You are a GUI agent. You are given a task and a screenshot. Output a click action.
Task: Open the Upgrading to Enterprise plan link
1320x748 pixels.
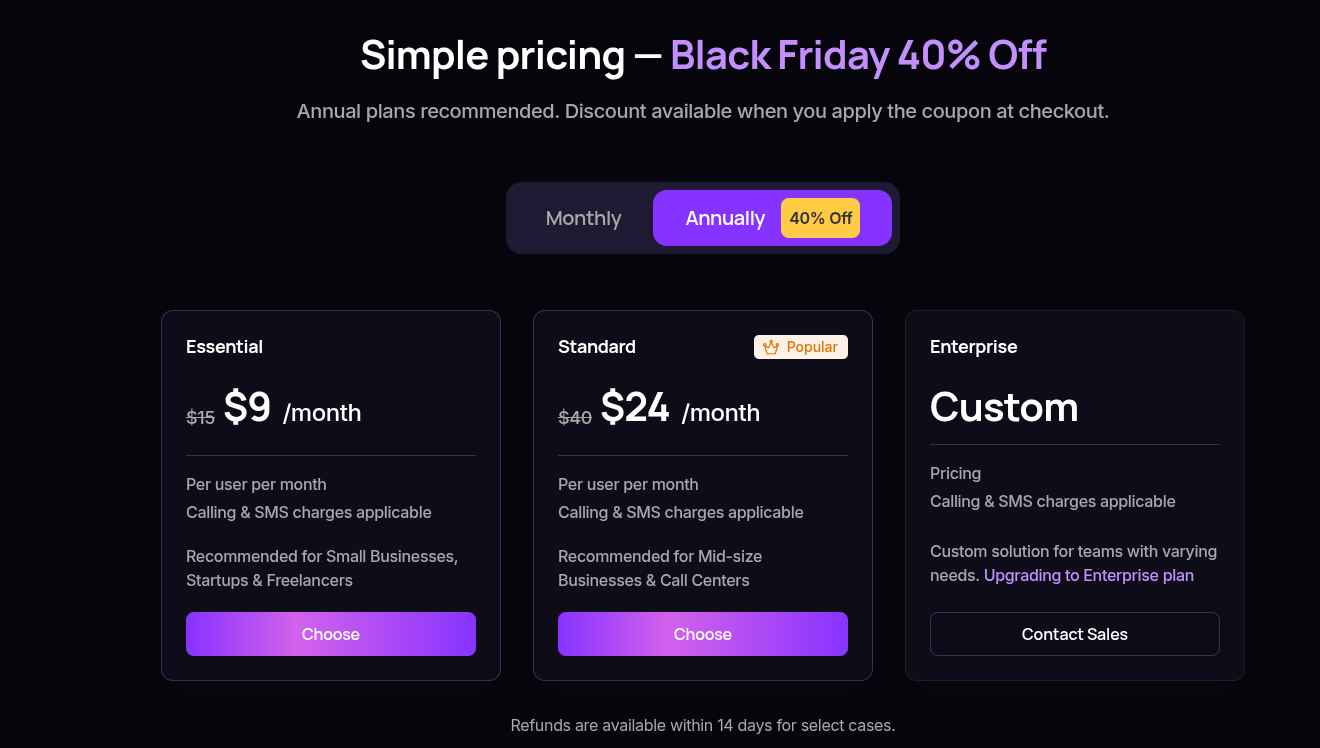tap(1088, 575)
